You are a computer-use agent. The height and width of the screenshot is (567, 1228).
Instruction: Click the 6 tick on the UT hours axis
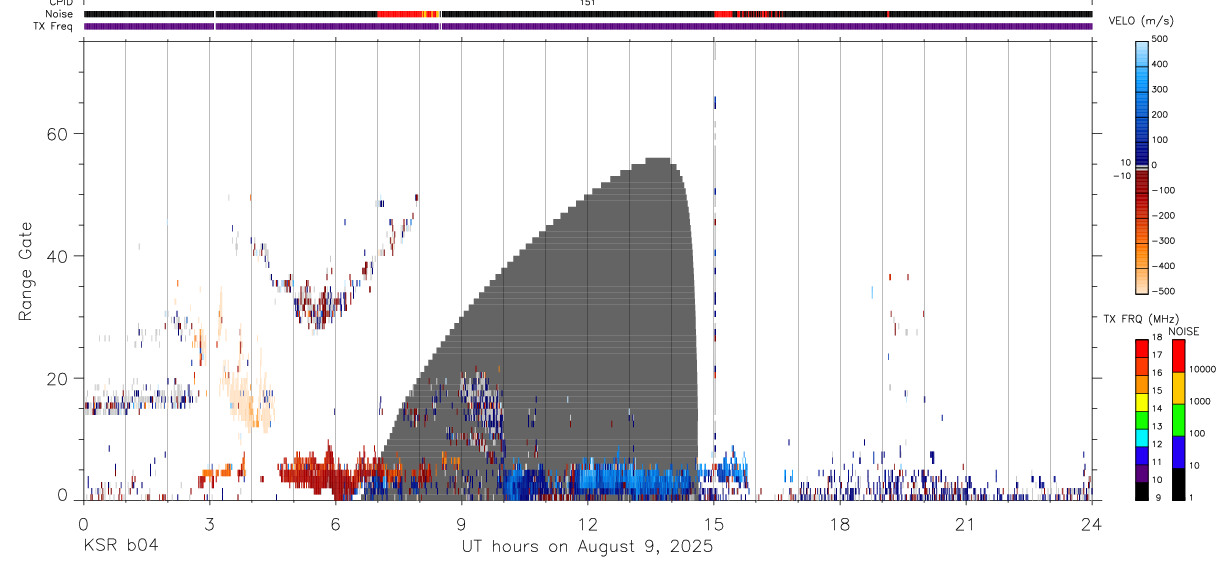pos(335,523)
